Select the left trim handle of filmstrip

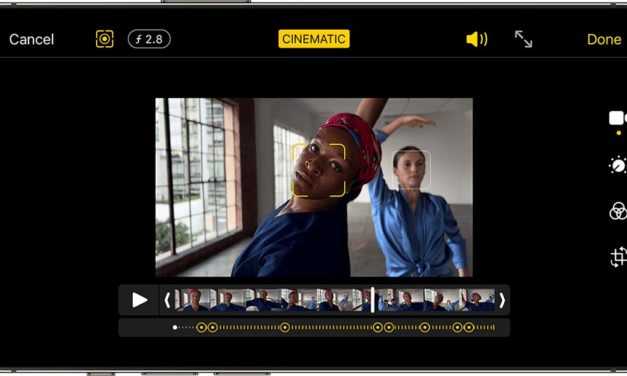168,300
